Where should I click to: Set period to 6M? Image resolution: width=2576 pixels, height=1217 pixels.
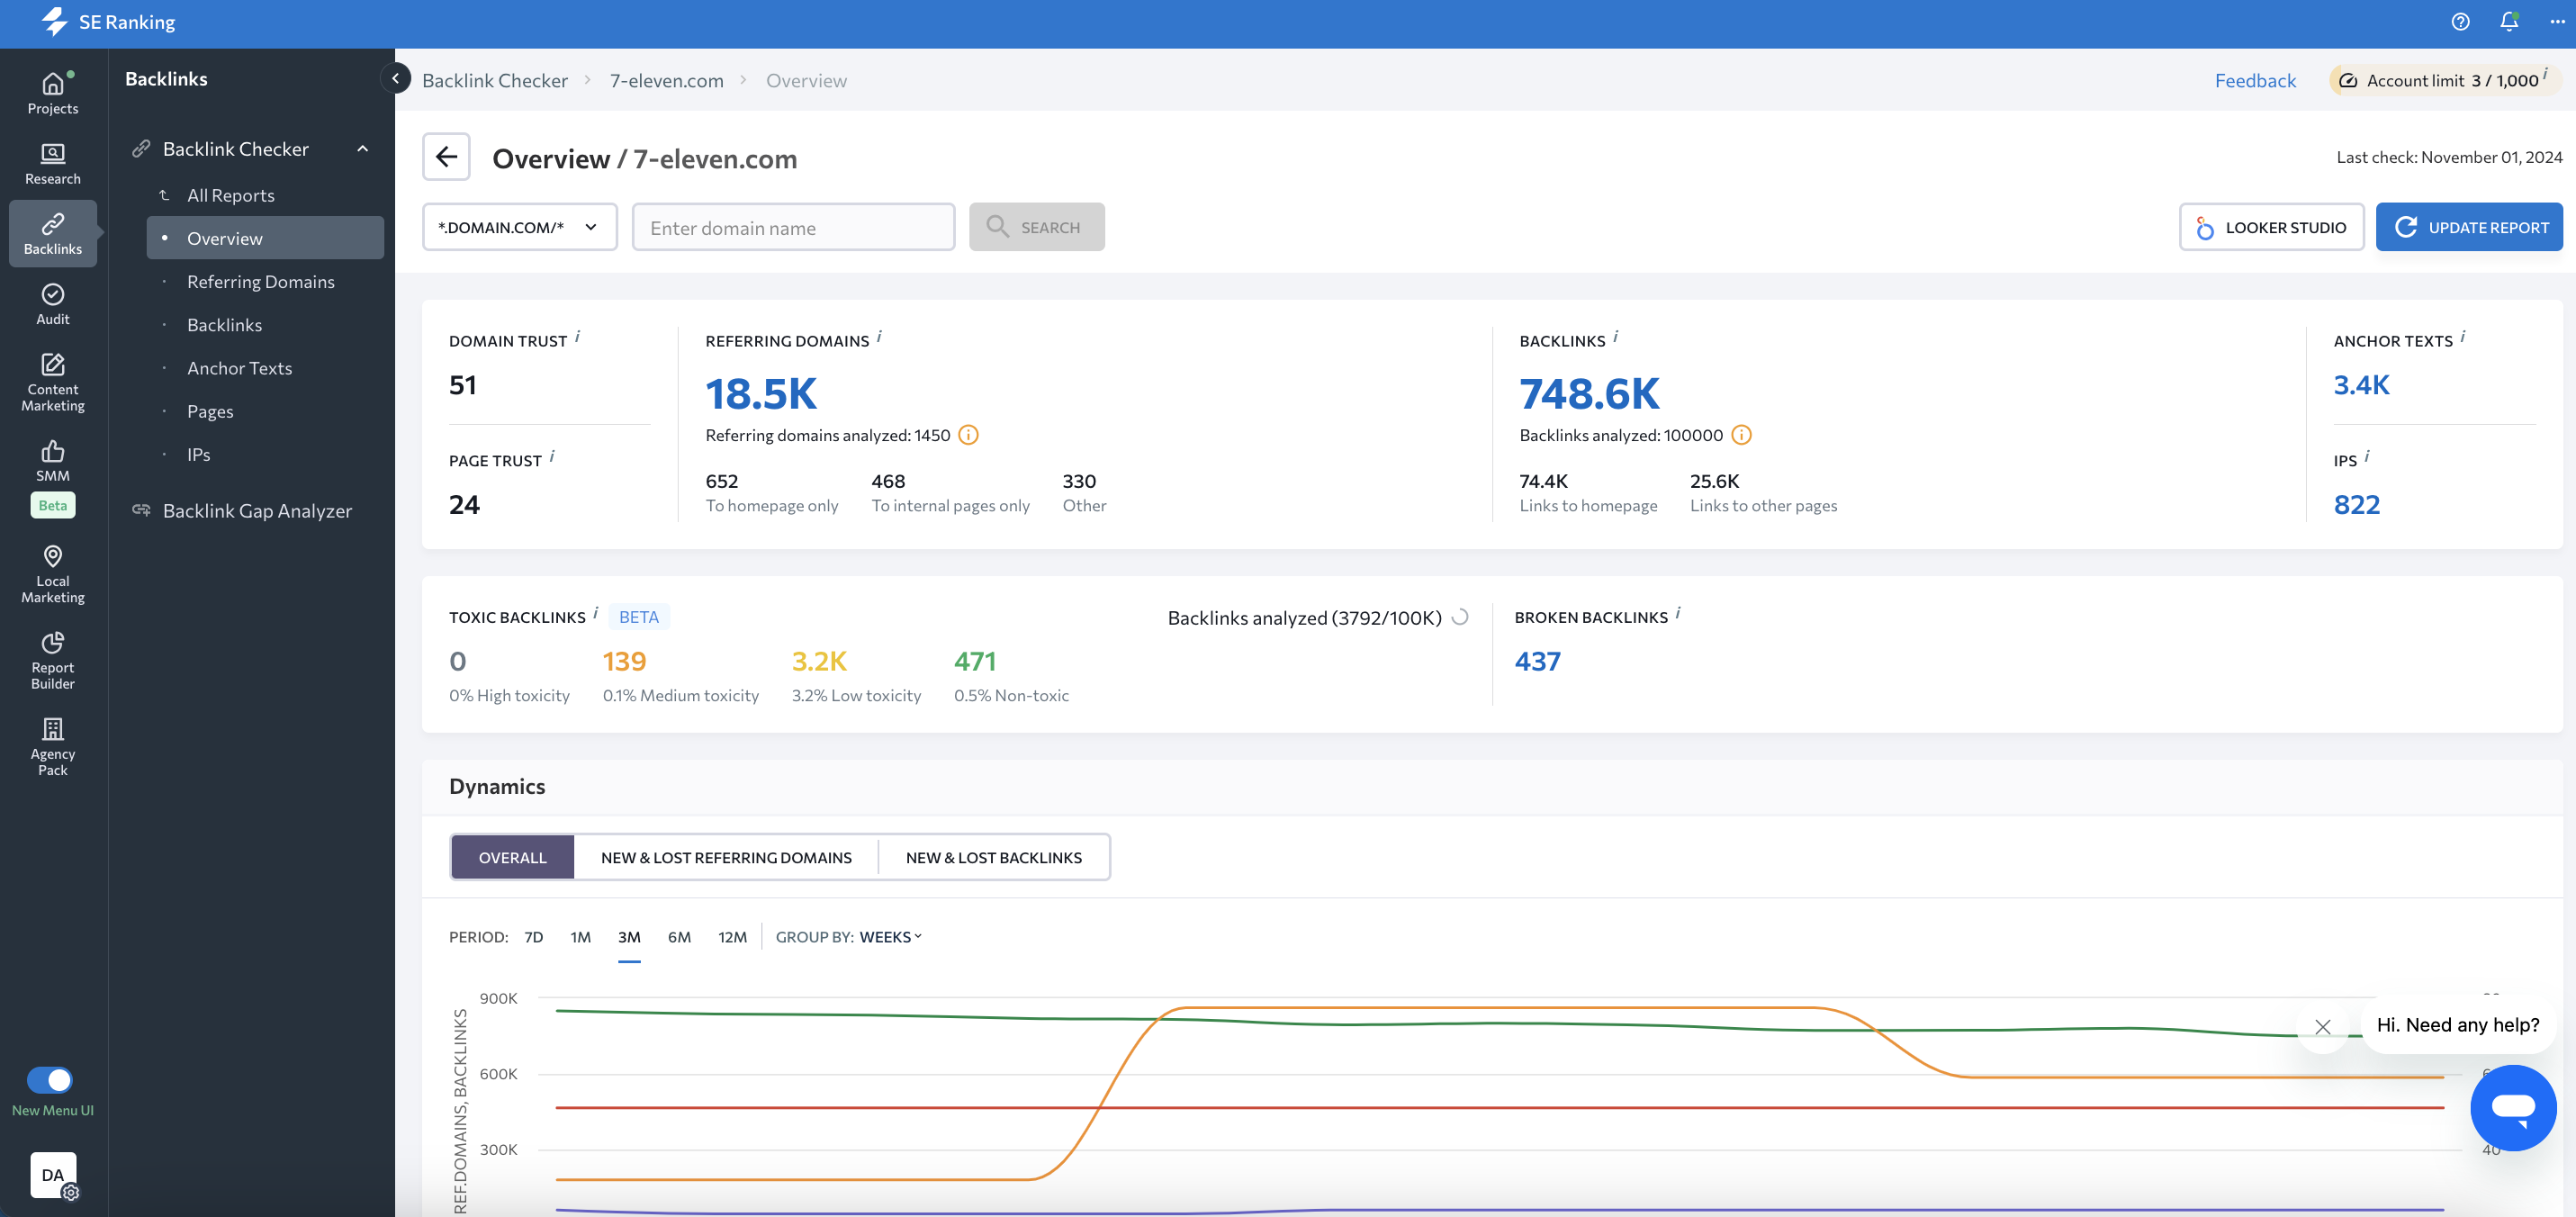(x=680, y=937)
